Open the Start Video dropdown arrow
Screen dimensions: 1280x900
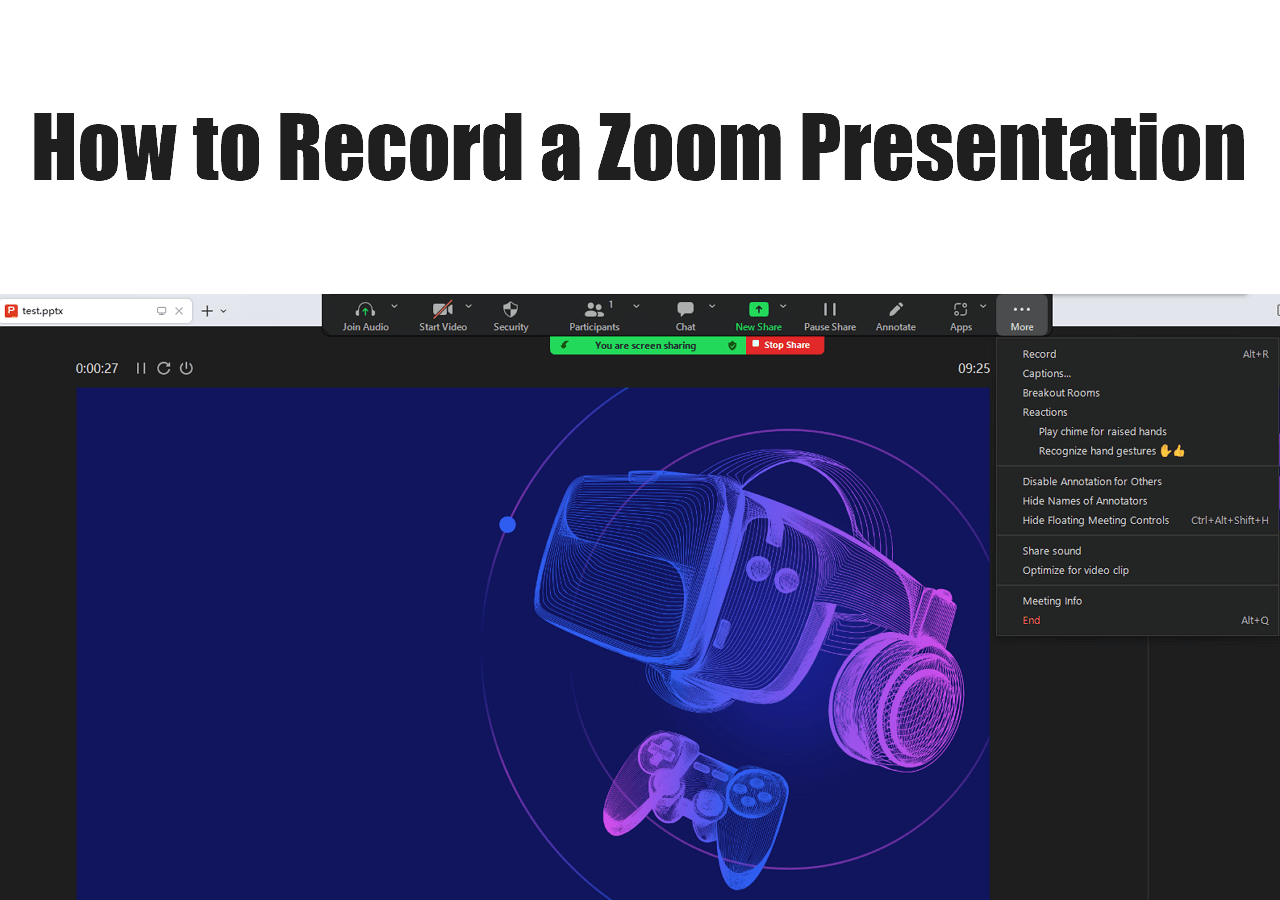[x=468, y=306]
